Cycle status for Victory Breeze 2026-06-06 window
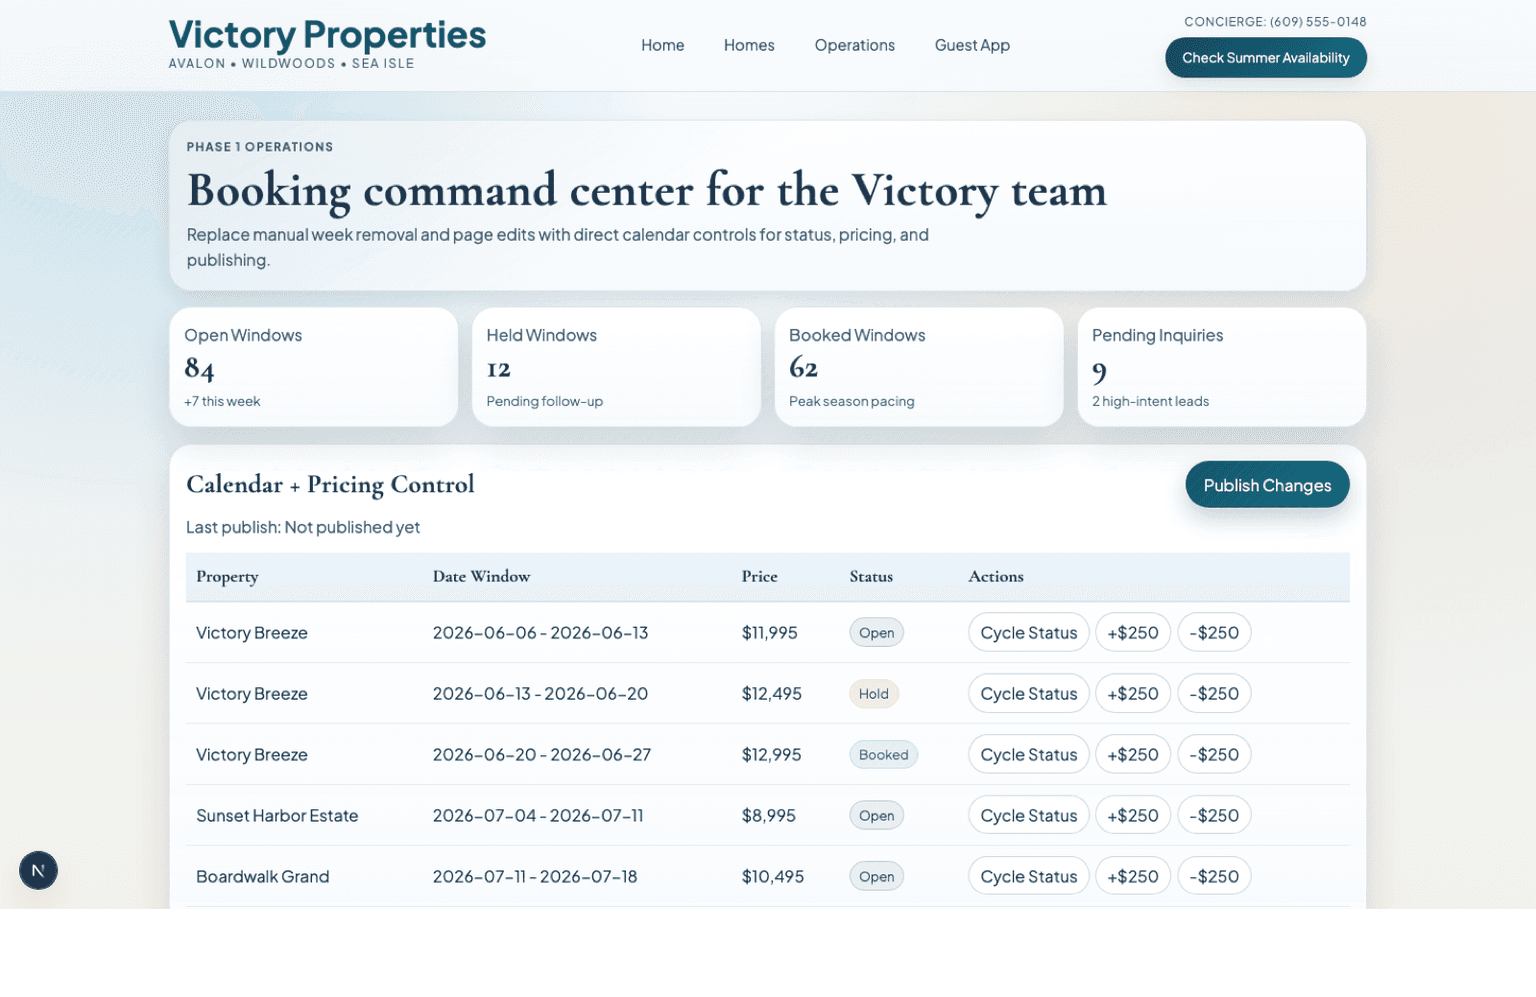The width and height of the screenshot is (1536, 997). click(x=1028, y=633)
